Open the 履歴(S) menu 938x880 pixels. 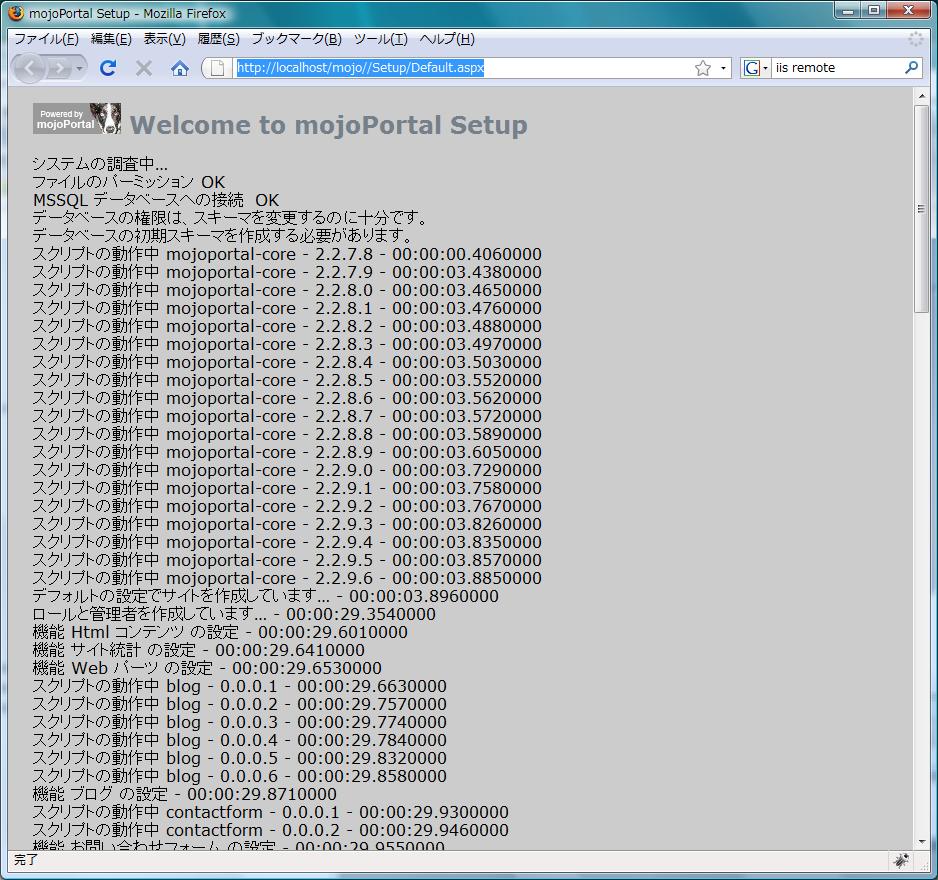(x=218, y=39)
